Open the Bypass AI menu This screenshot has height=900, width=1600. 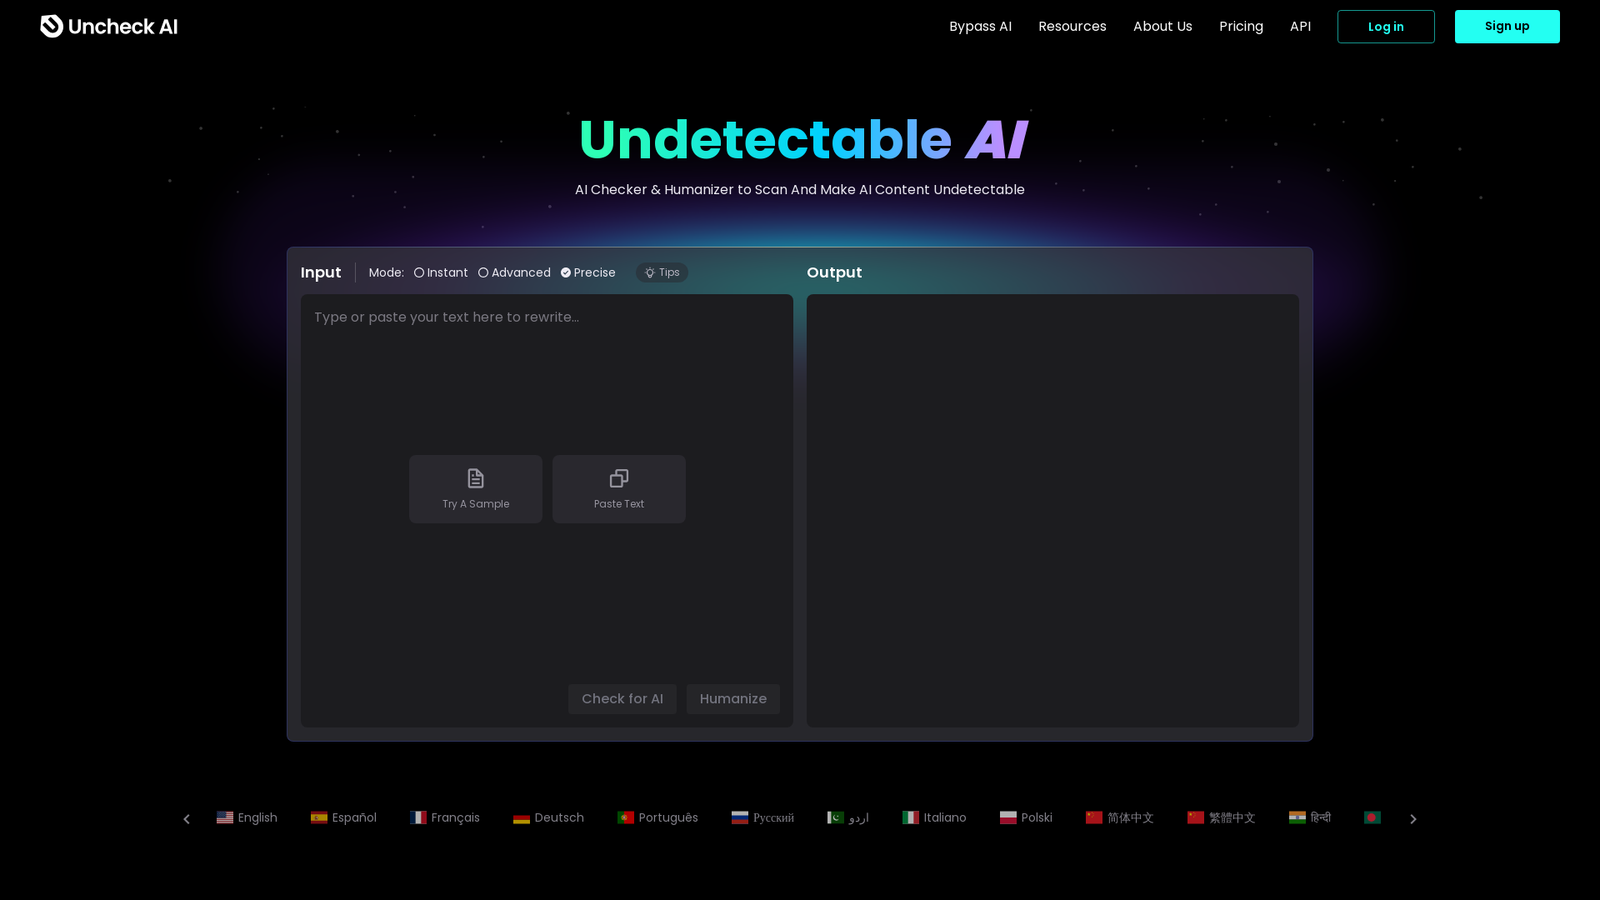[980, 26]
